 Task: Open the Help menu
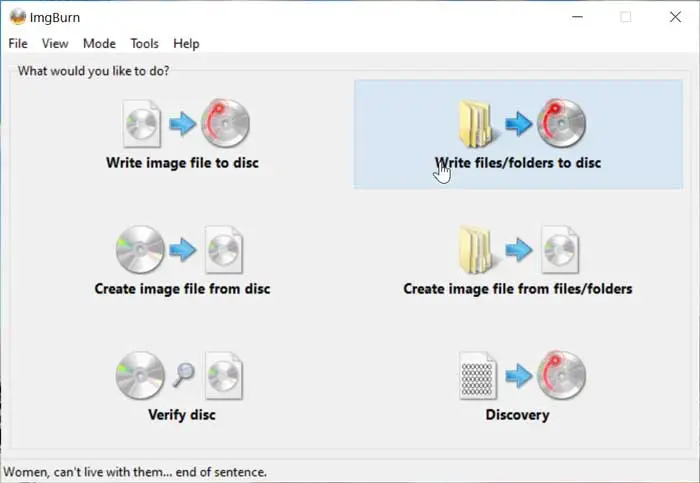pos(186,44)
